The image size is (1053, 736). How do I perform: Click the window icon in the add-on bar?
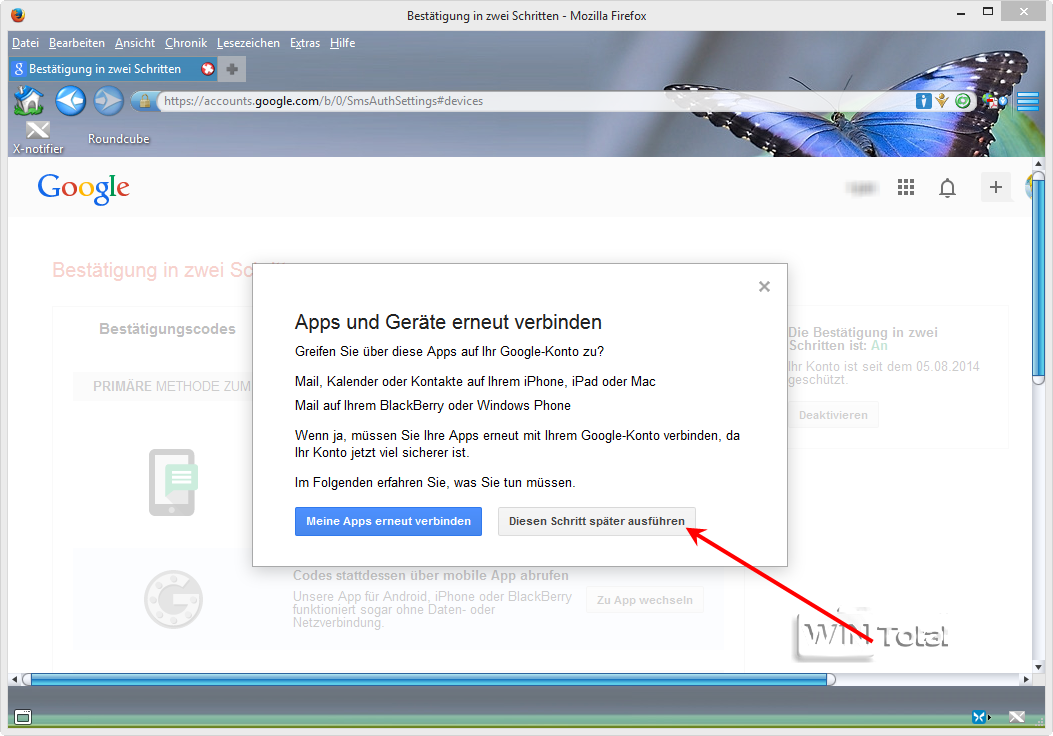(23, 717)
